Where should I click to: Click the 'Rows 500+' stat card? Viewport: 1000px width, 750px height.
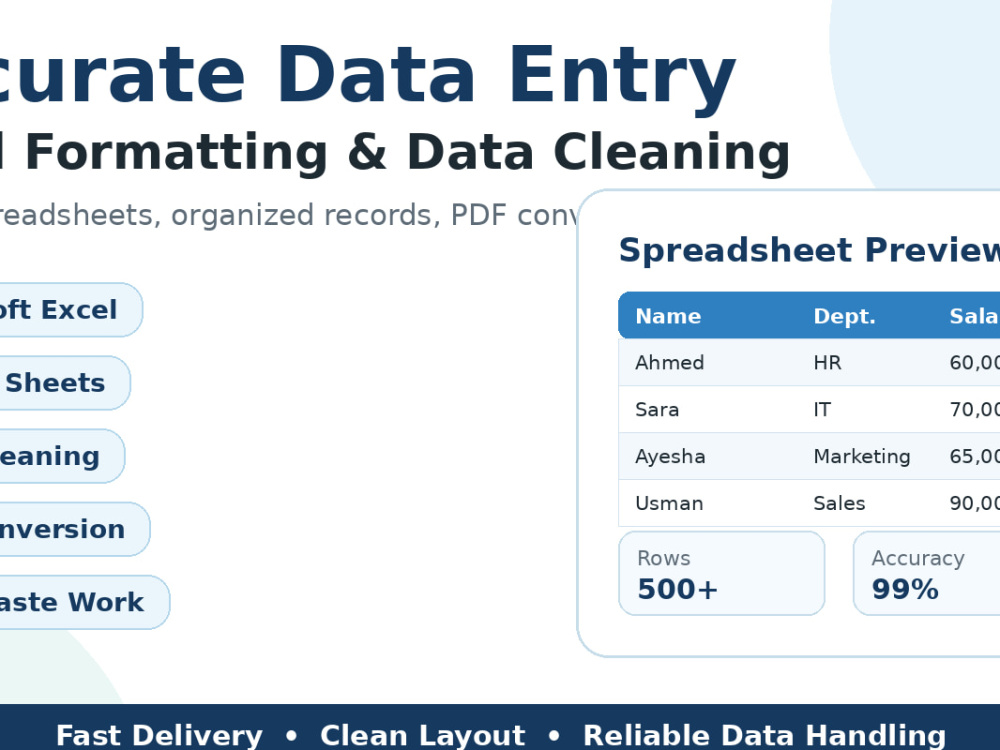(x=722, y=573)
